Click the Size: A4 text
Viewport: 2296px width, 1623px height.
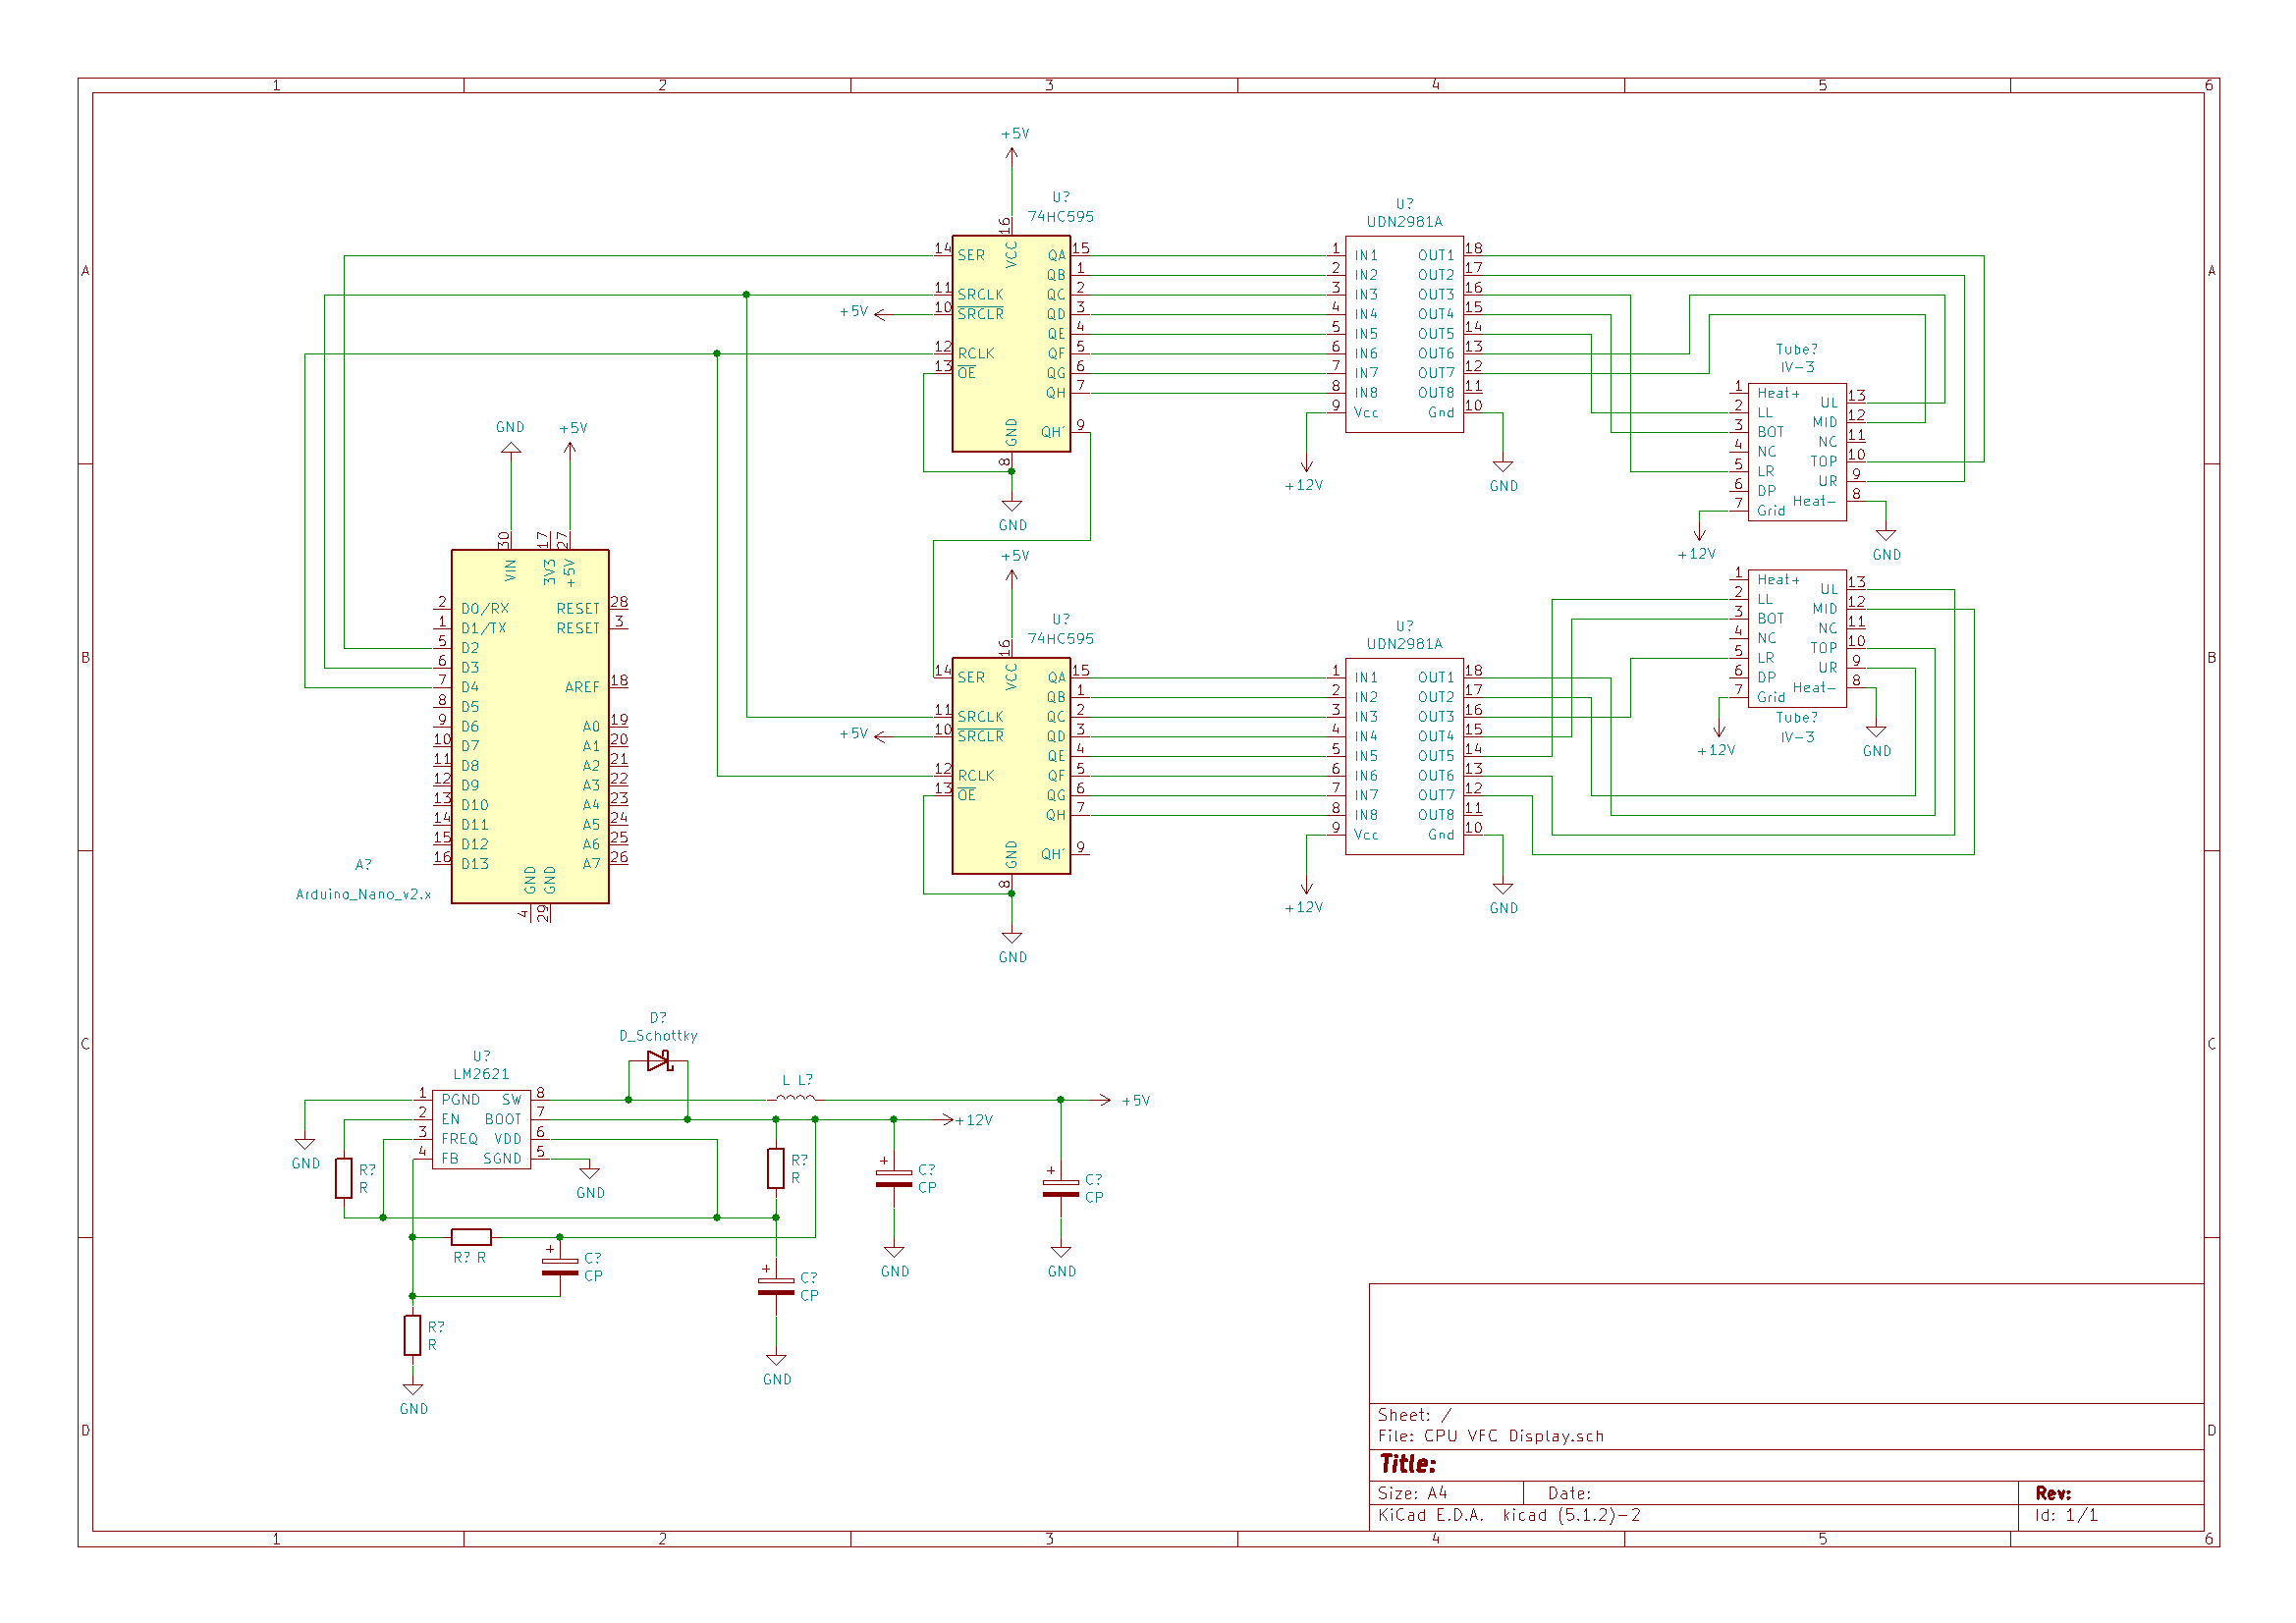coord(1412,1493)
